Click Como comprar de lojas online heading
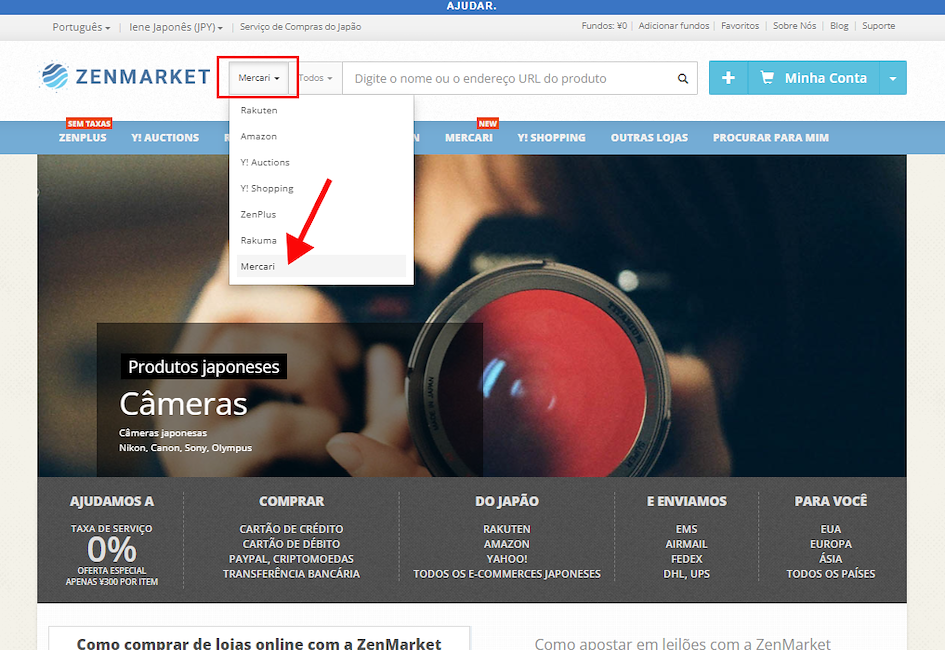The width and height of the screenshot is (945, 650). (x=259, y=643)
